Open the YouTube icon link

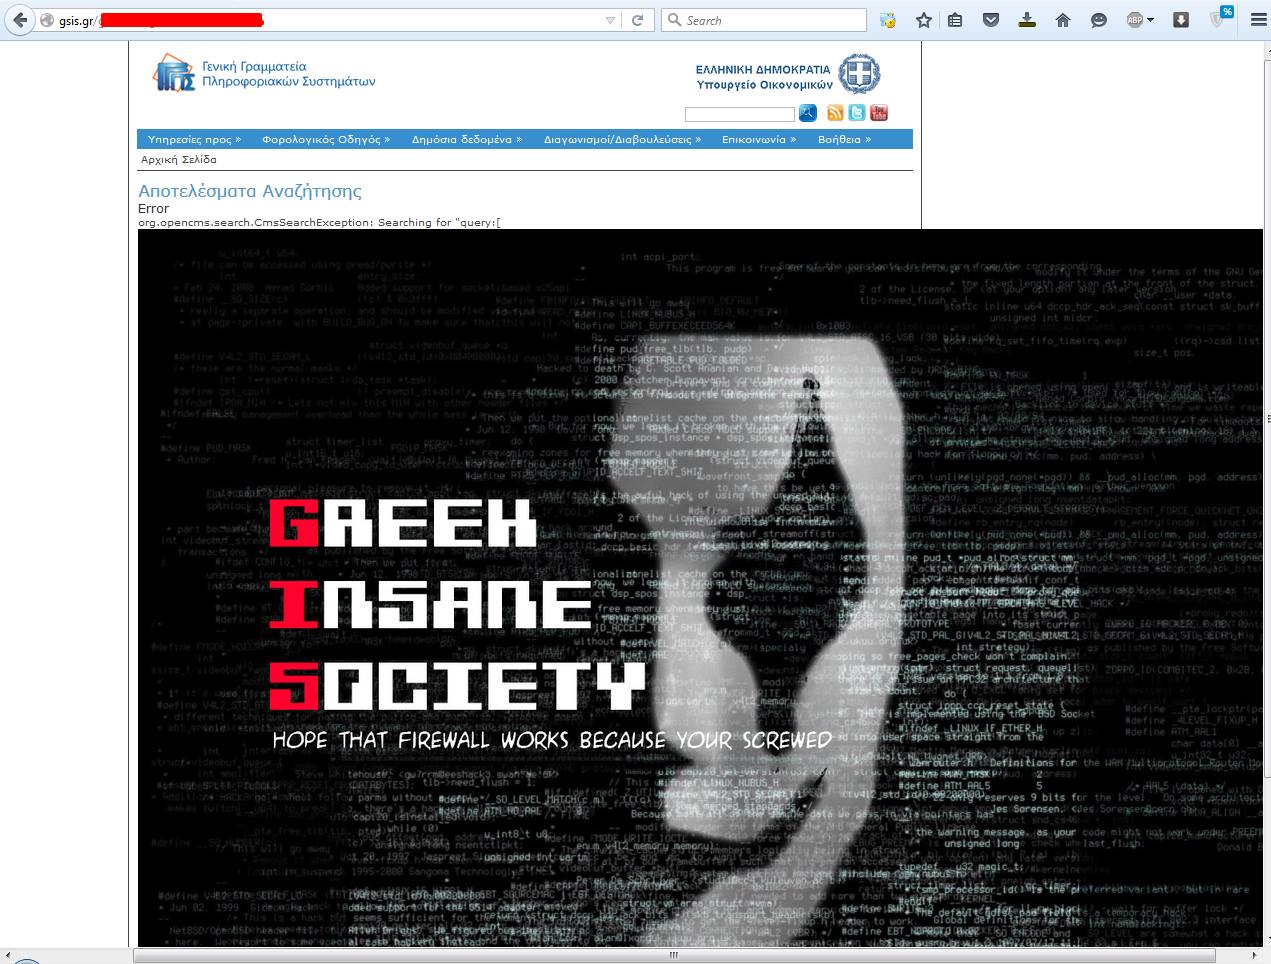point(879,113)
